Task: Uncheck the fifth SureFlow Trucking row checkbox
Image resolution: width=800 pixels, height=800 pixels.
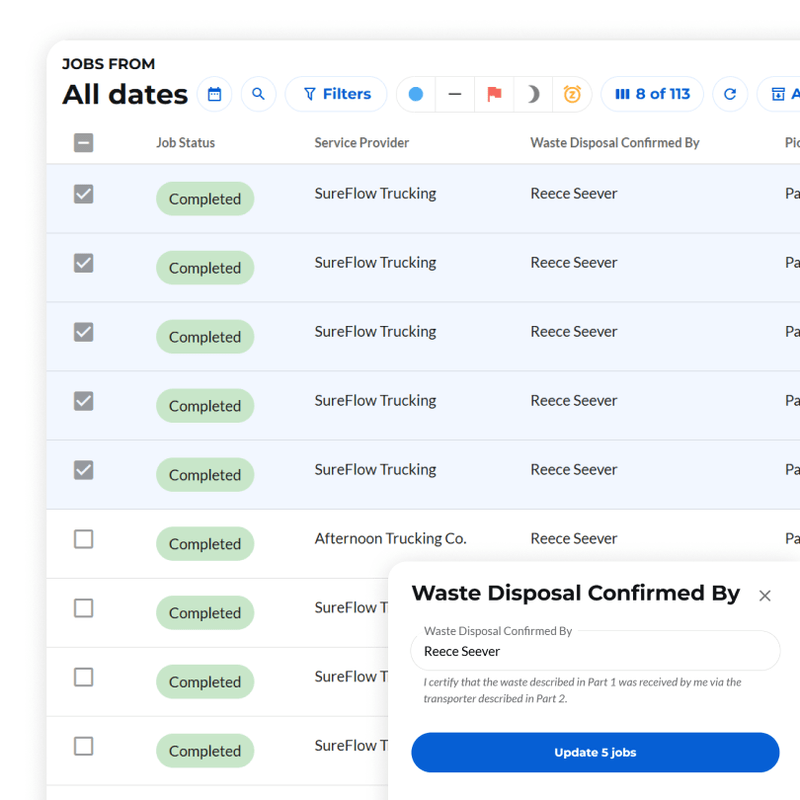Action: pyautogui.click(x=84, y=470)
